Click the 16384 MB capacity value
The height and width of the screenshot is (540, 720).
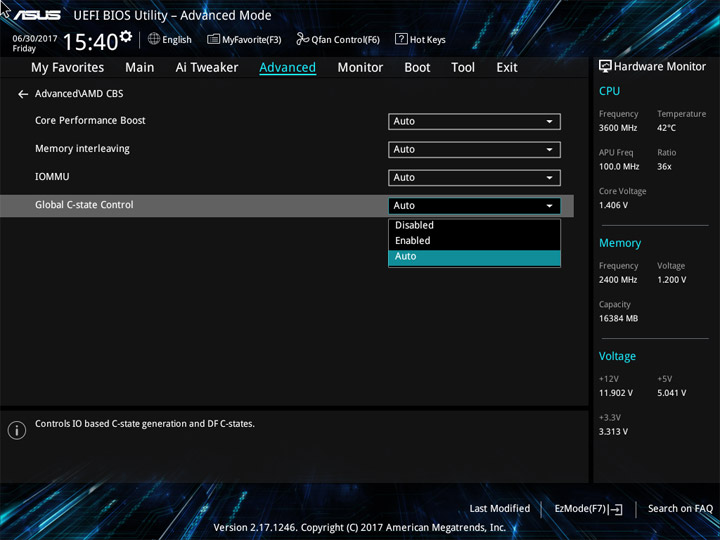[619, 318]
